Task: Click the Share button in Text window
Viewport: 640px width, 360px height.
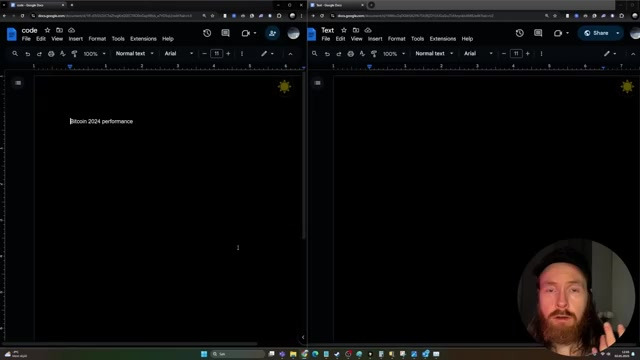Action: 596,33
